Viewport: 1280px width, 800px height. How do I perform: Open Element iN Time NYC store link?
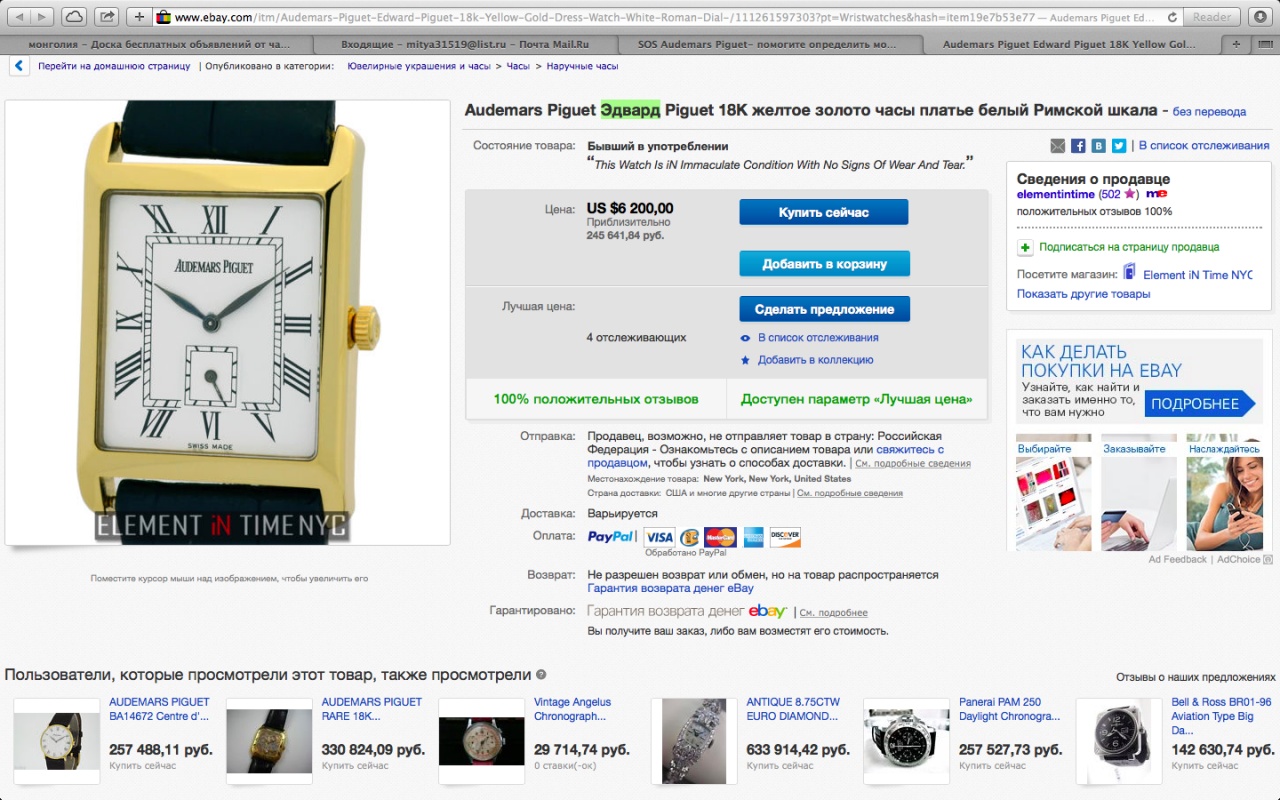point(1197,275)
